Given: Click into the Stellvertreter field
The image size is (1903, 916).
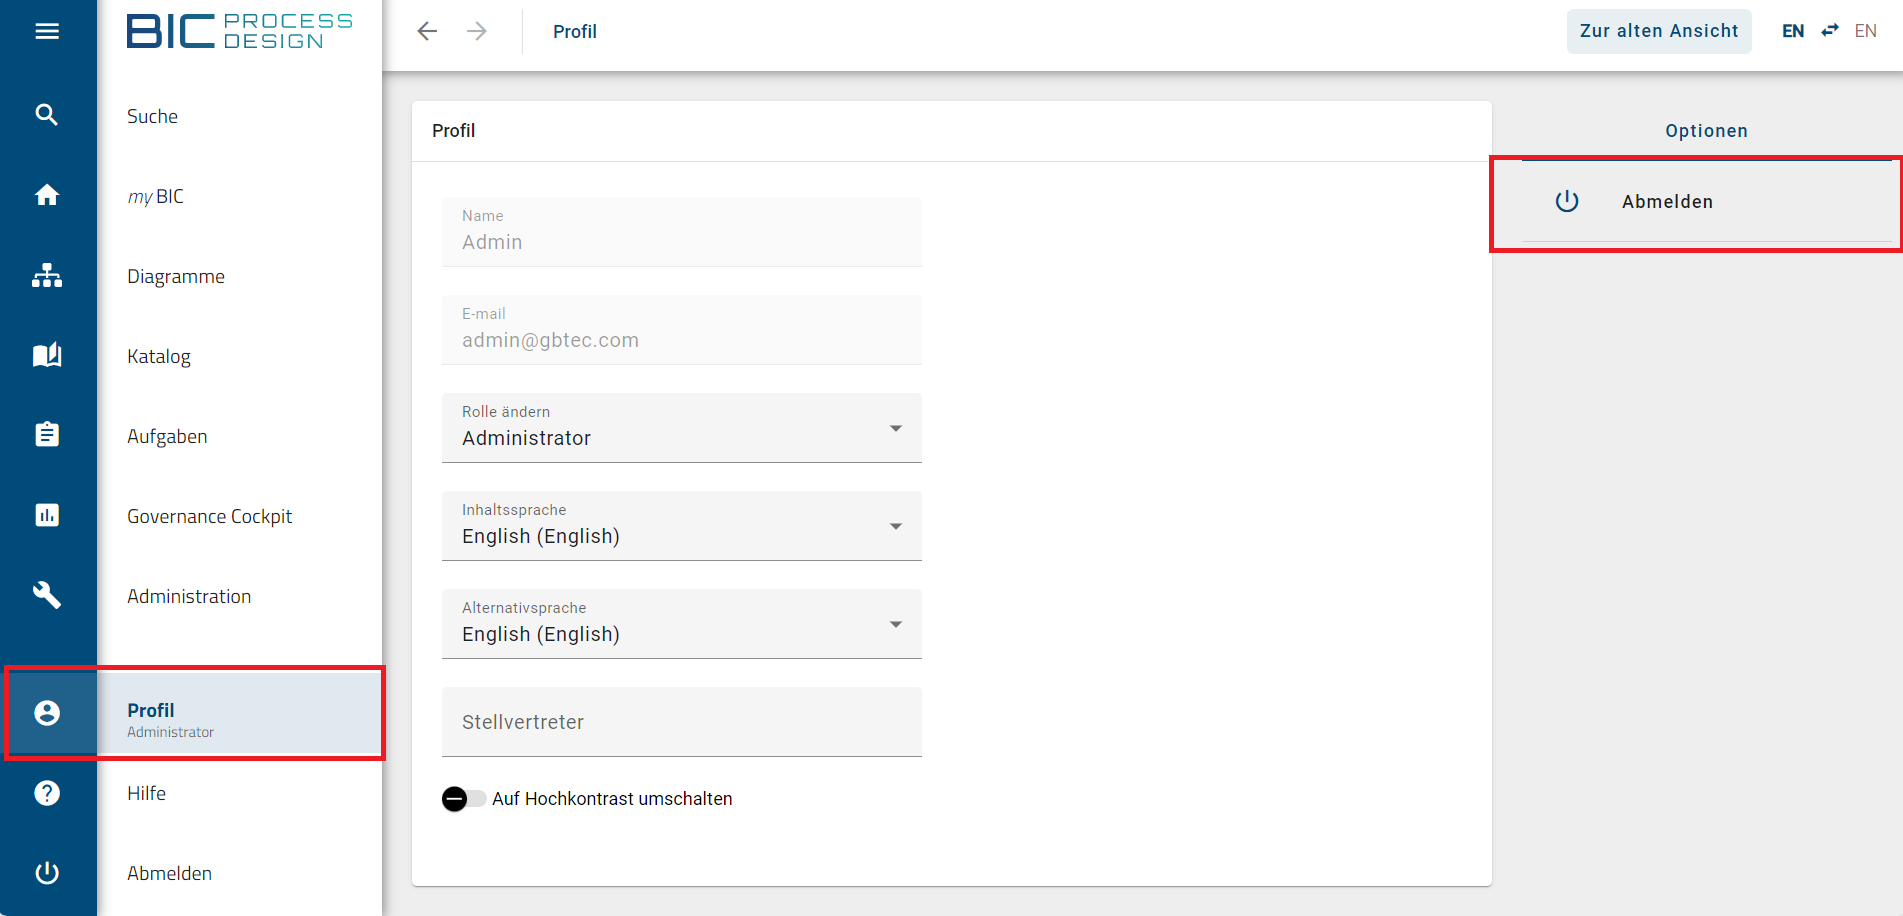Looking at the screenshot, I should (x=681, y=722).
